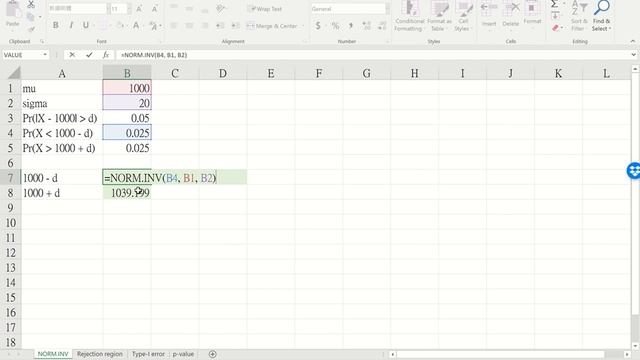Toggle Wrap Text for the cell

pyautogui.click(x=264, y=9)
